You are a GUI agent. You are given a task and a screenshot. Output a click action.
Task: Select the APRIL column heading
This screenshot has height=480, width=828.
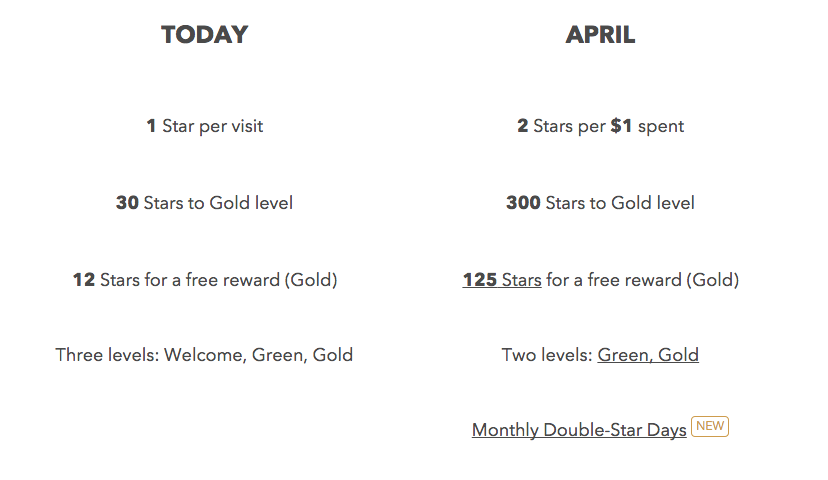tap(600, 35)
